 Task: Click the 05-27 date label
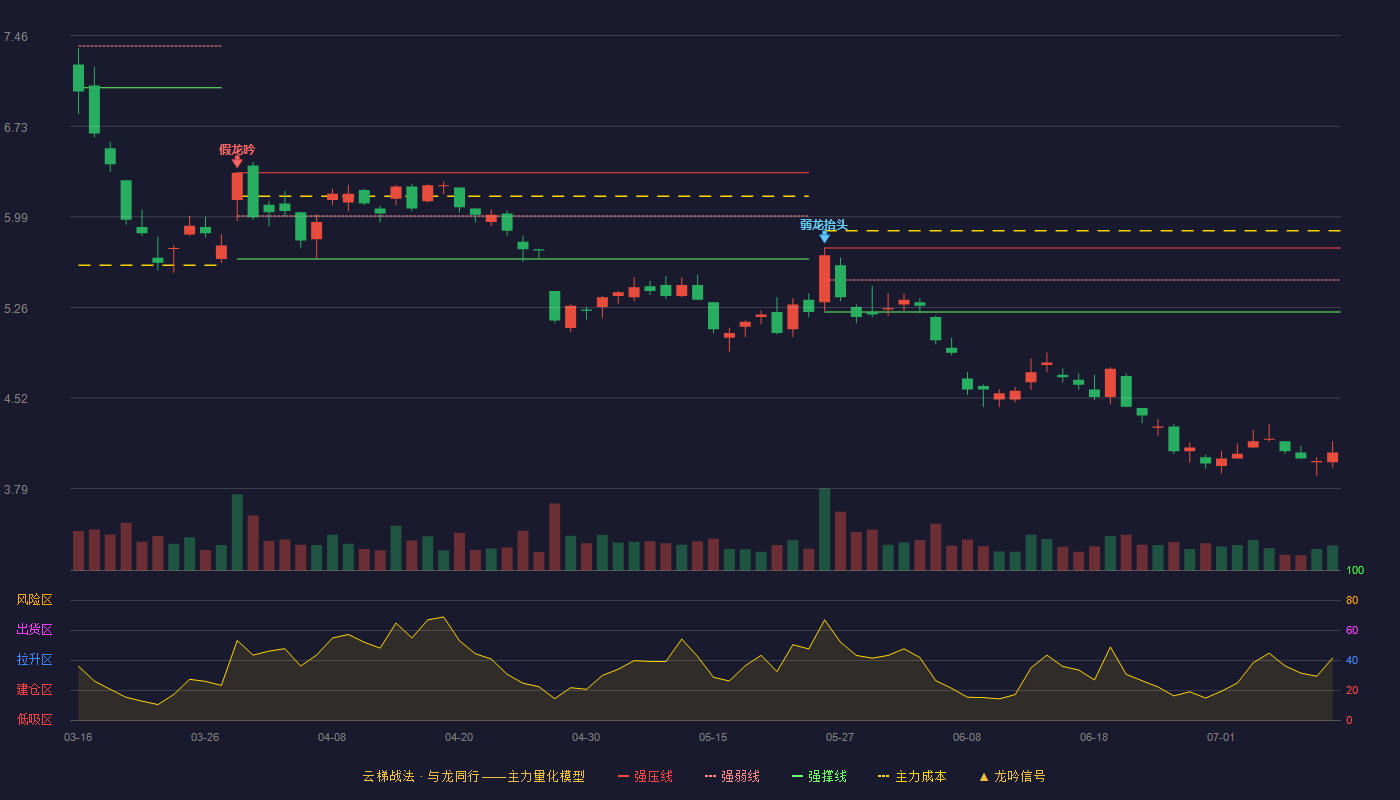point(840,737)
